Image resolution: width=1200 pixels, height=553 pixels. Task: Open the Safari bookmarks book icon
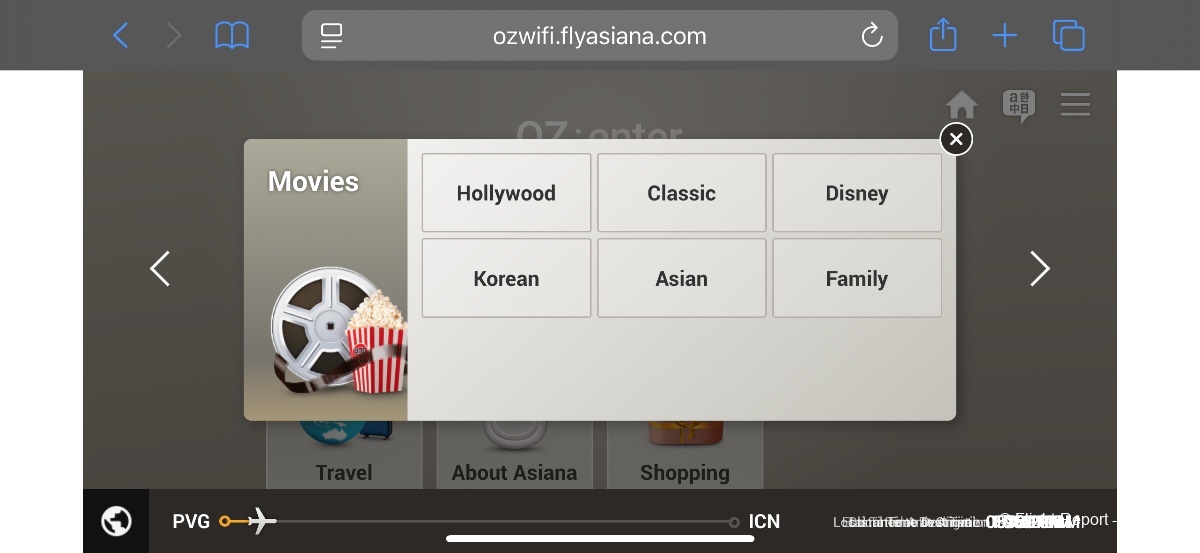(232, 36)
